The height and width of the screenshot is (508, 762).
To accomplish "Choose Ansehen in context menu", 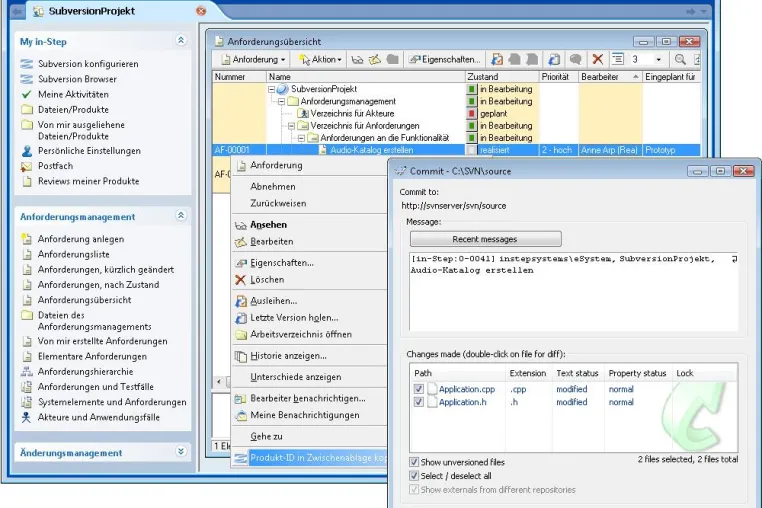I will pyautogui.click(x=269, y=225).
